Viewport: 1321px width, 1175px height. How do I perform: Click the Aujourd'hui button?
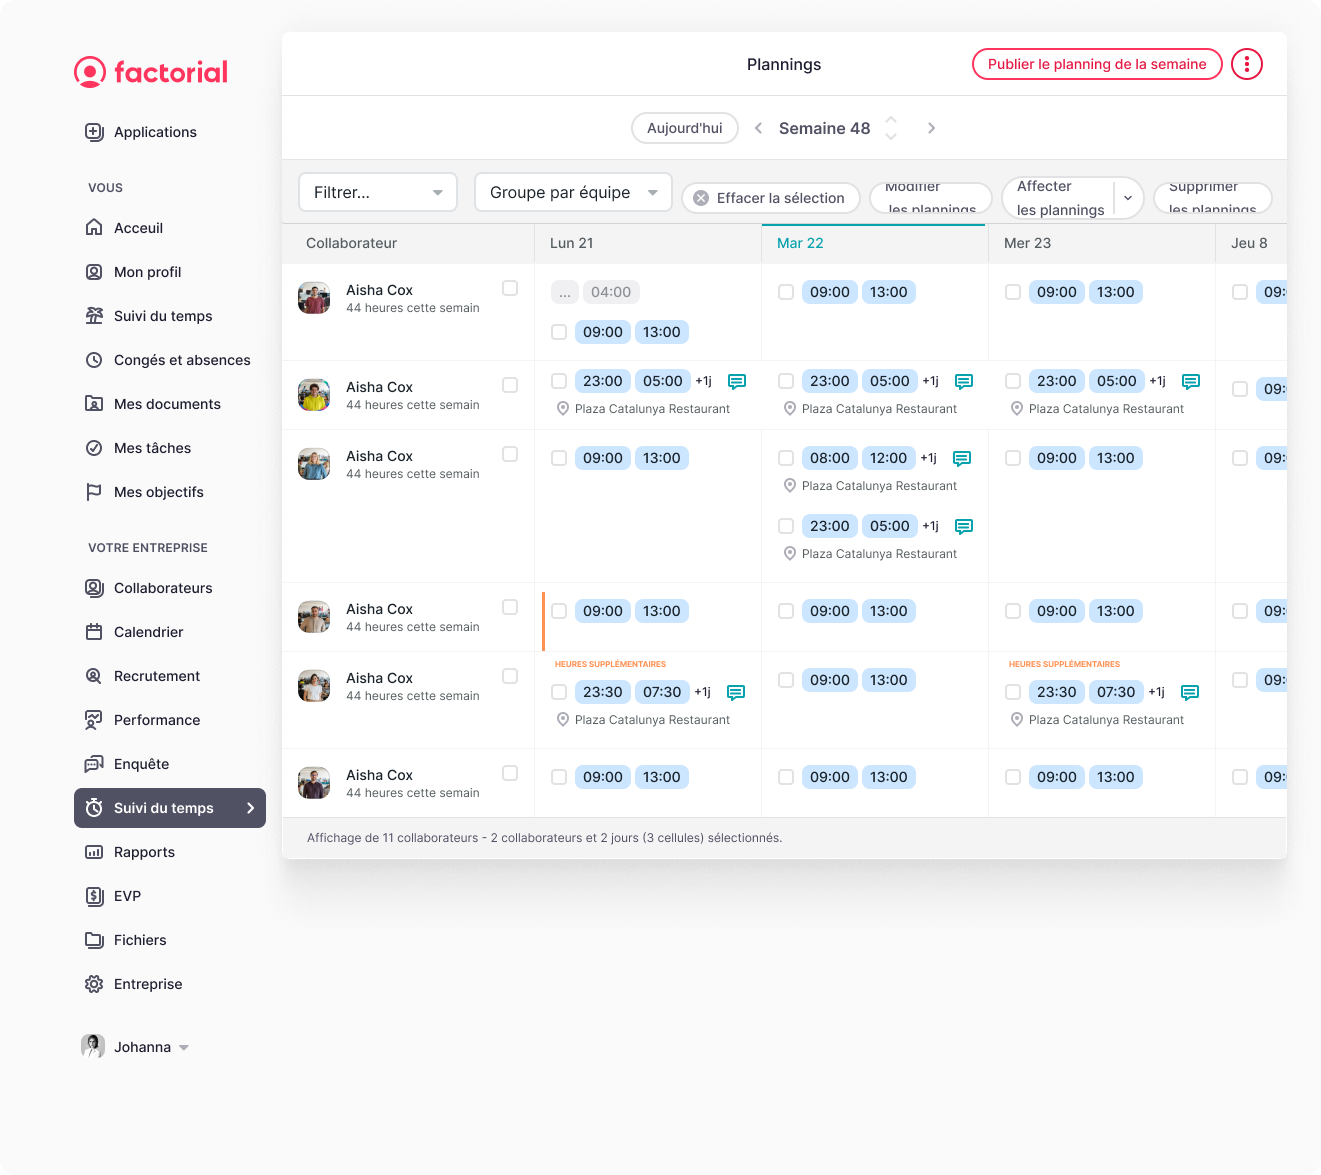[685, 128]
